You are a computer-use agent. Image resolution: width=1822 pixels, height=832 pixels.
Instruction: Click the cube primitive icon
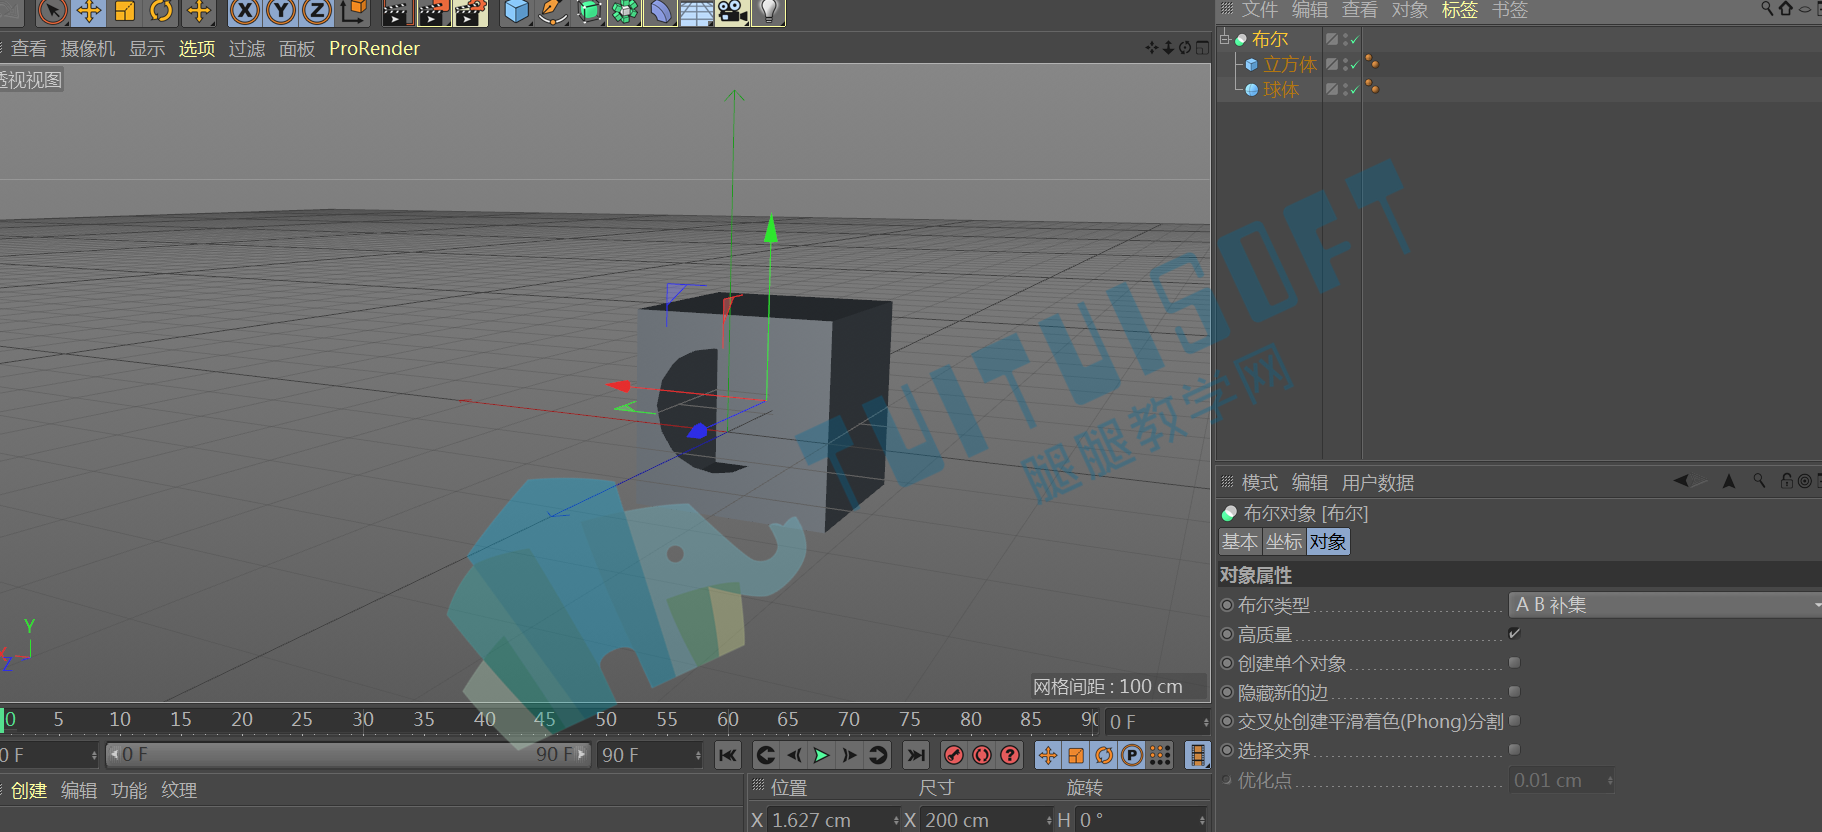coord(517,12)
